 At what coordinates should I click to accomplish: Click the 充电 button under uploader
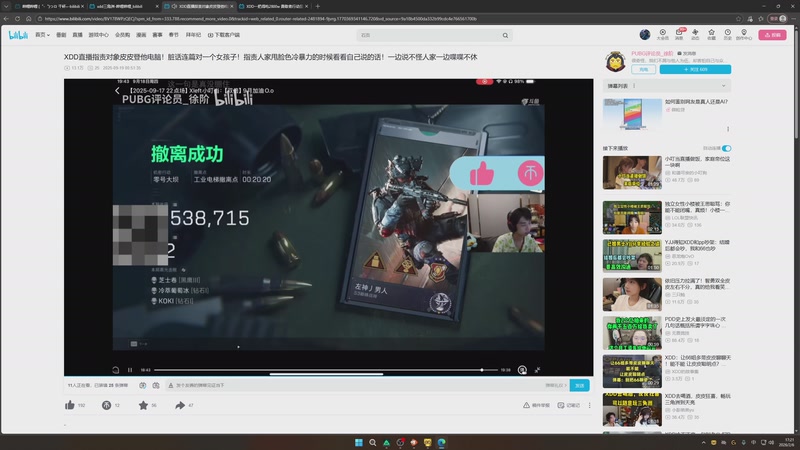(643, 69)
